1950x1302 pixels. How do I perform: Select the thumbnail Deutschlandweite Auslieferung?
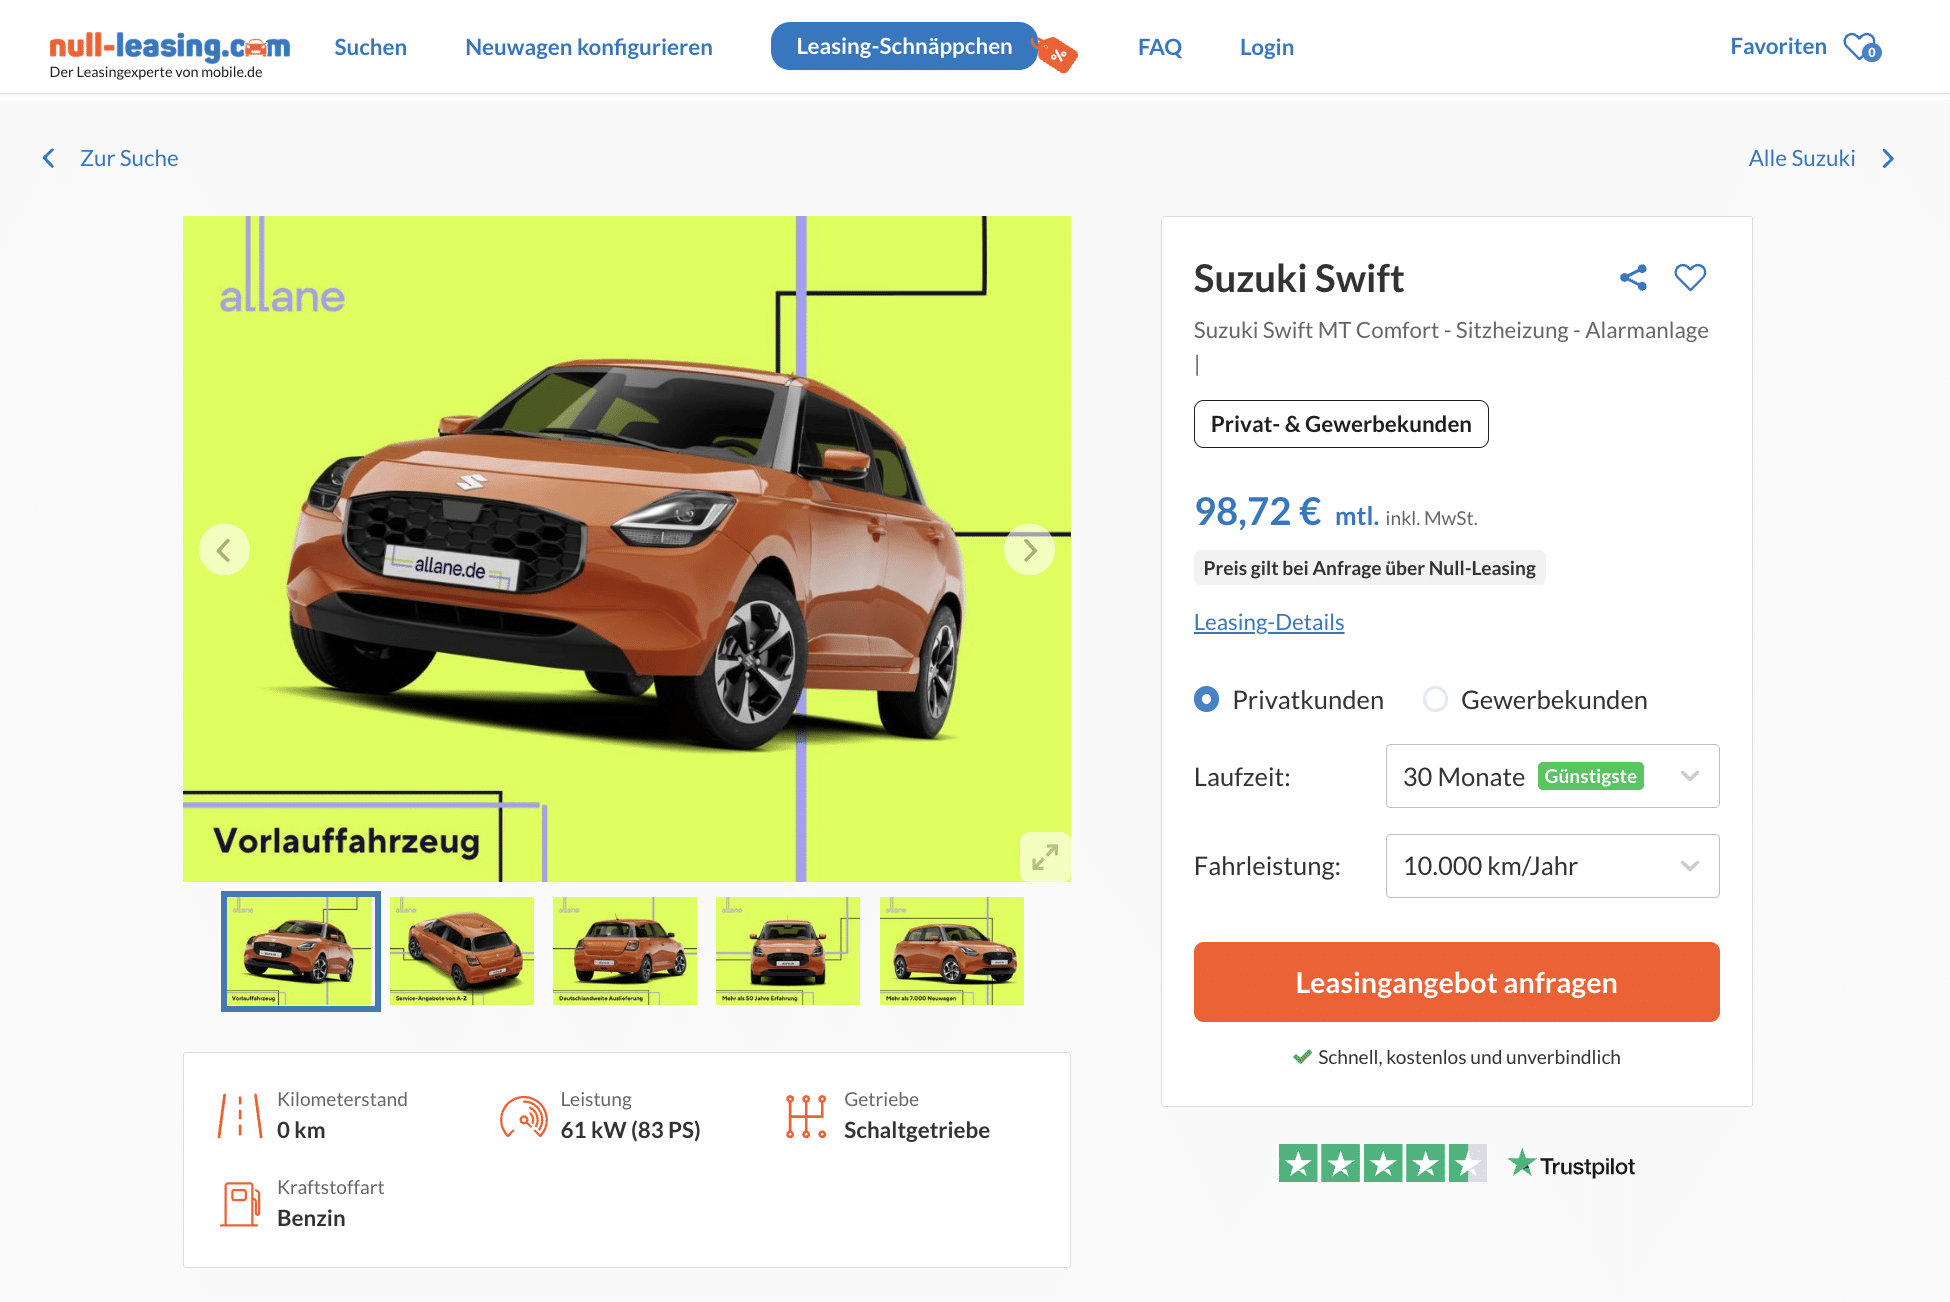(625, 951)
